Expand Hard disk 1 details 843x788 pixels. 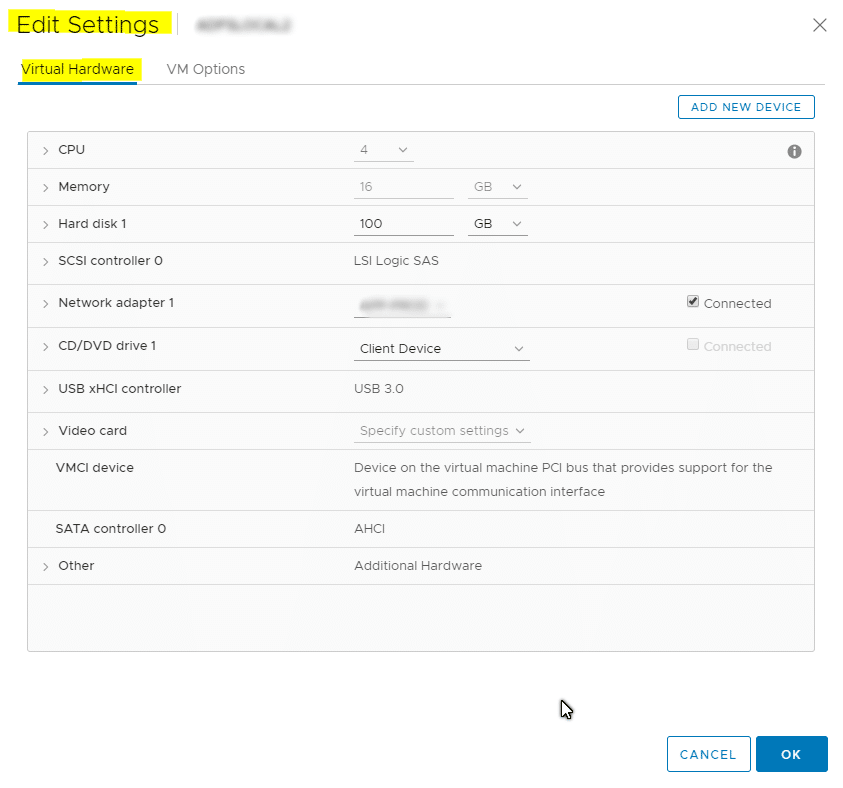tap(45, 224)
